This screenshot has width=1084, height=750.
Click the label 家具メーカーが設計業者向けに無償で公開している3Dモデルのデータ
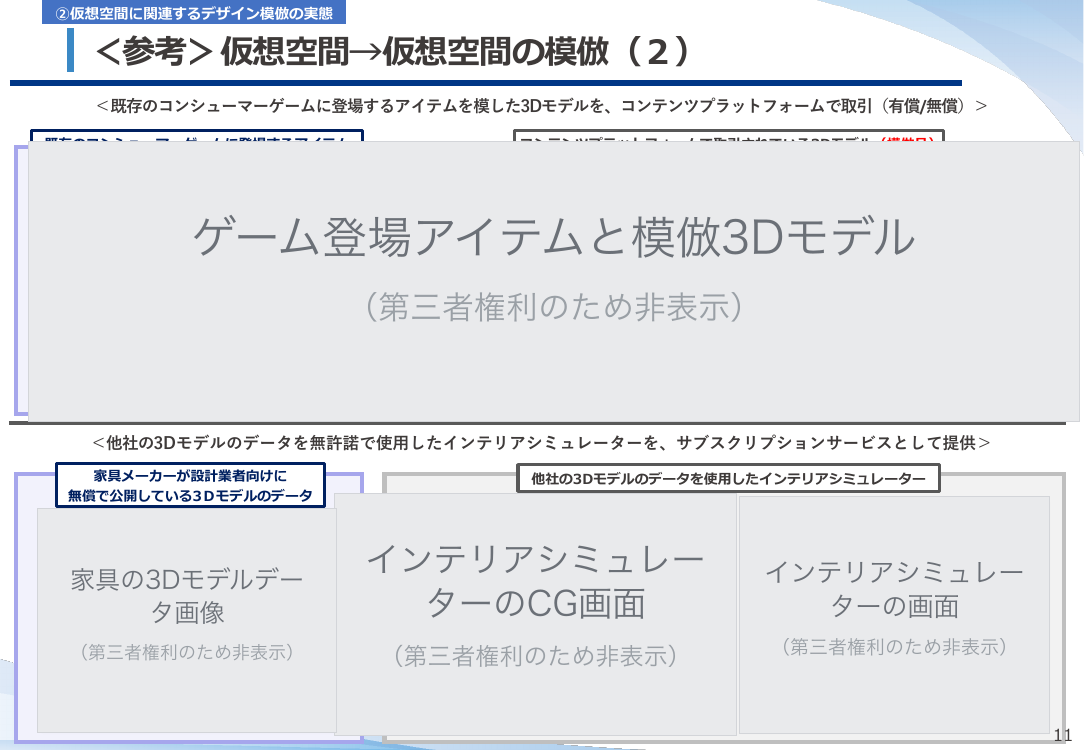(190, 485)
